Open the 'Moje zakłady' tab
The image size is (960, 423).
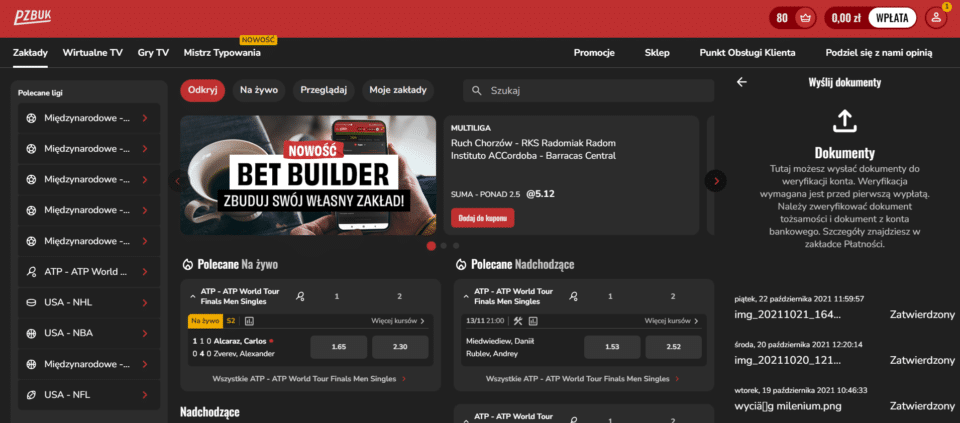tap(398, 91)
